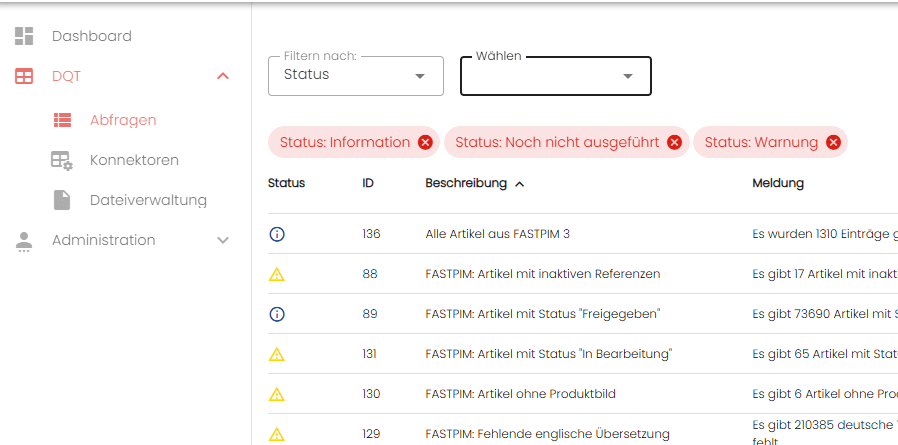Click warning status icon for ID 129
Viewport: 898px width, 445px height.
tap(277, 434)
